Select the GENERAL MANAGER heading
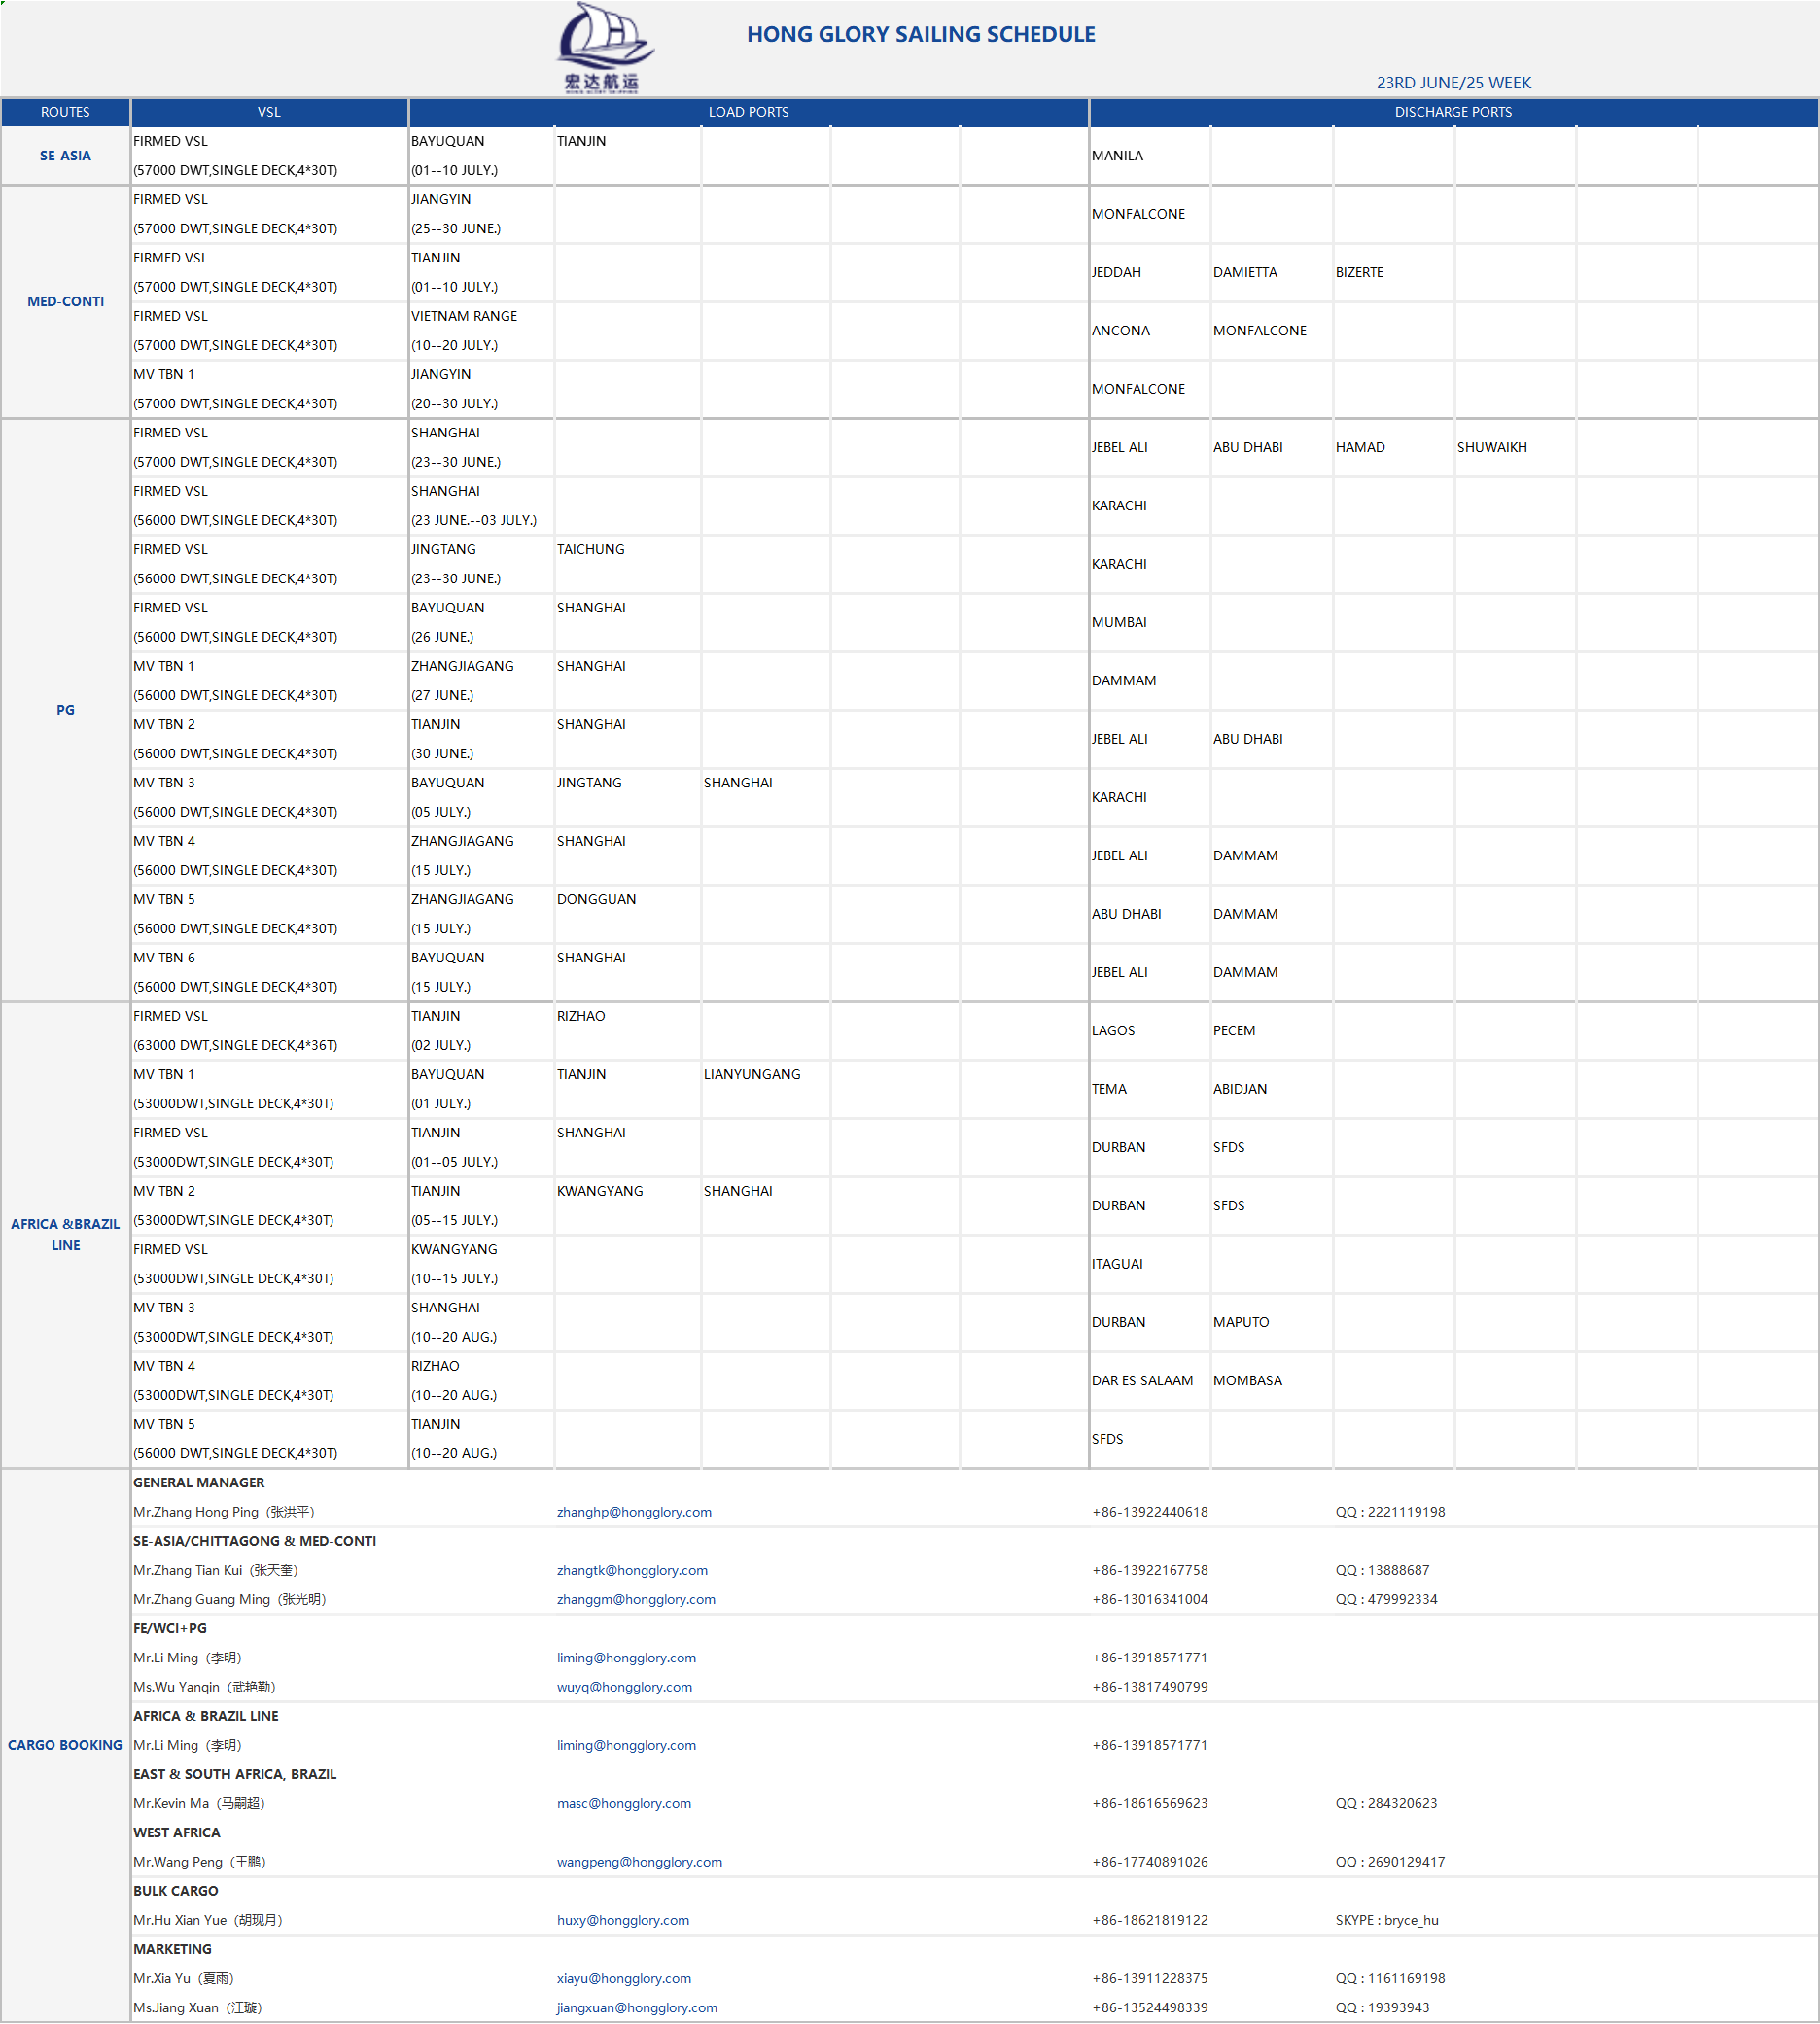1820x2024 pixels. click(199, 1483)
